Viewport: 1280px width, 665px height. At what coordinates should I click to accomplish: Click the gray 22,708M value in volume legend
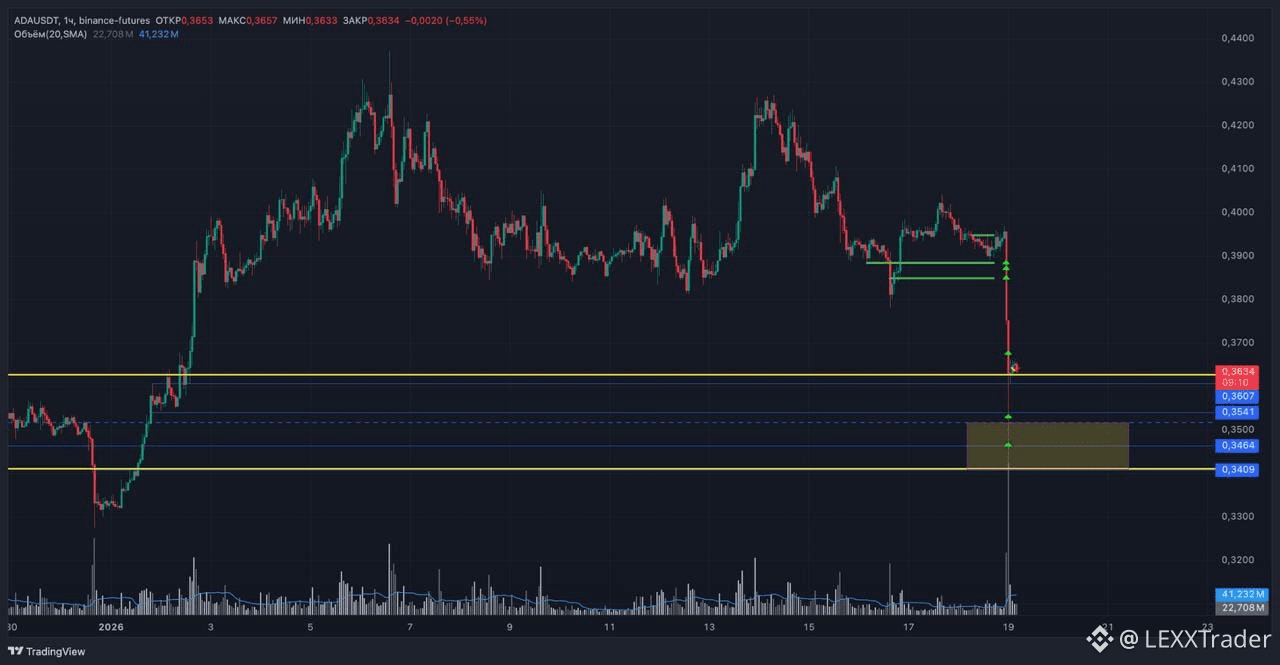(x=113, y=34)
